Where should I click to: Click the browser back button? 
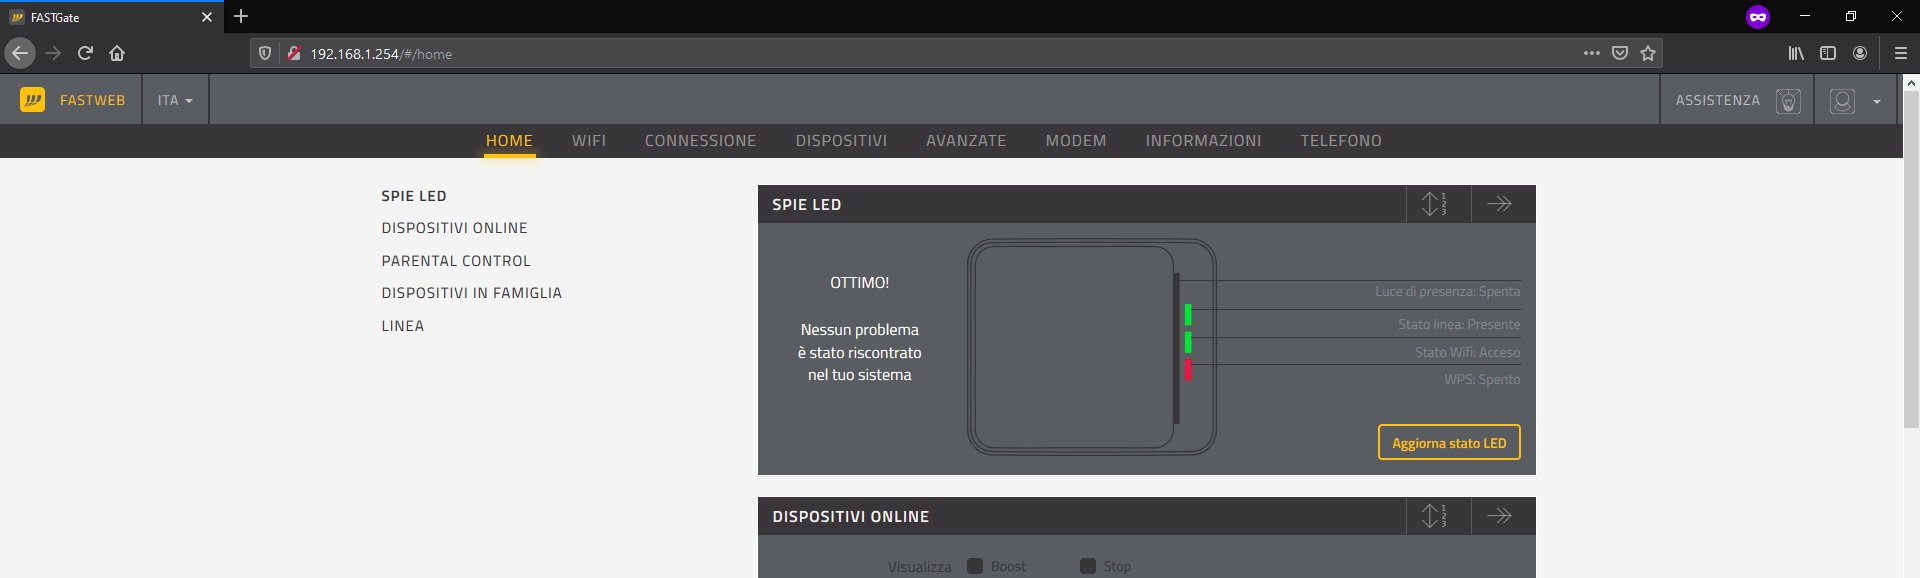[20, 53]
